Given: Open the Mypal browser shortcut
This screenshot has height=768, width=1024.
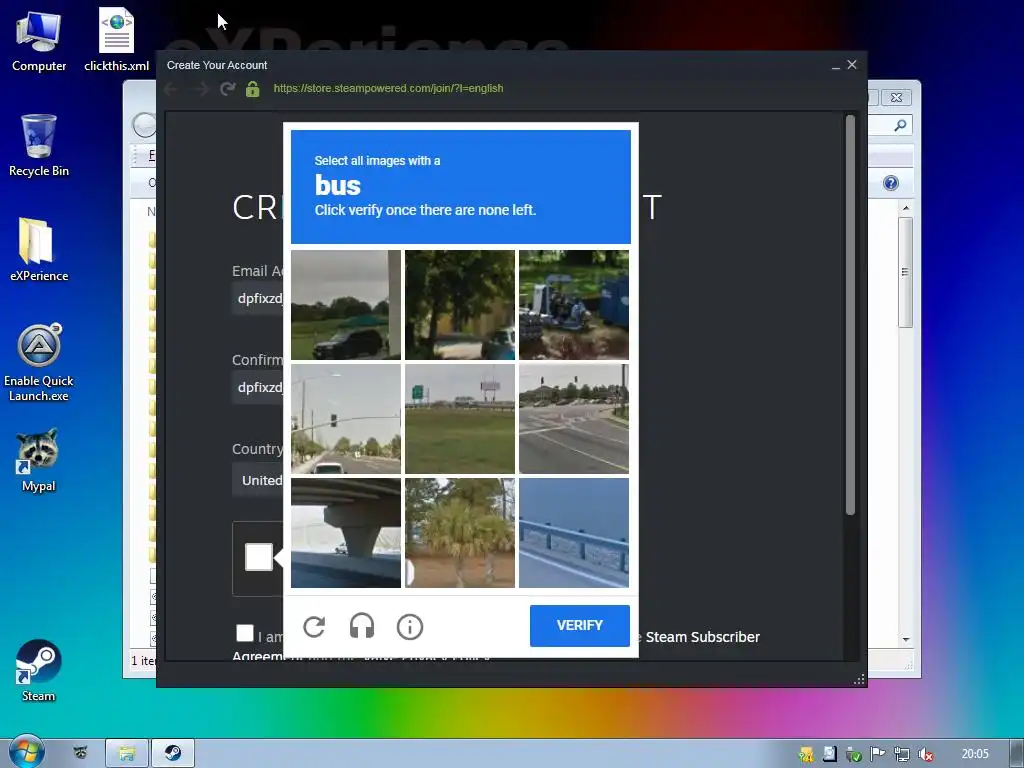Looking at the screenshot, I should (x=39, y=460).
